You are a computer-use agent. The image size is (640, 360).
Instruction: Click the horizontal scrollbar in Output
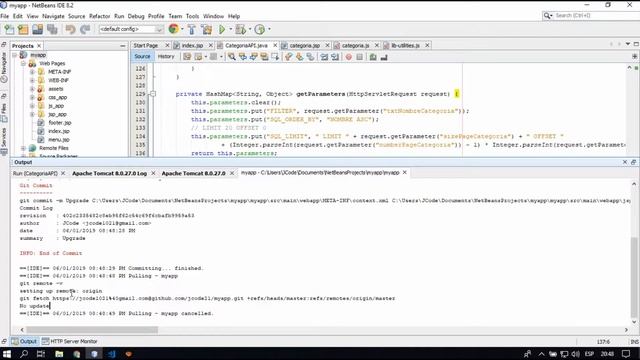(x=92, y=329)
